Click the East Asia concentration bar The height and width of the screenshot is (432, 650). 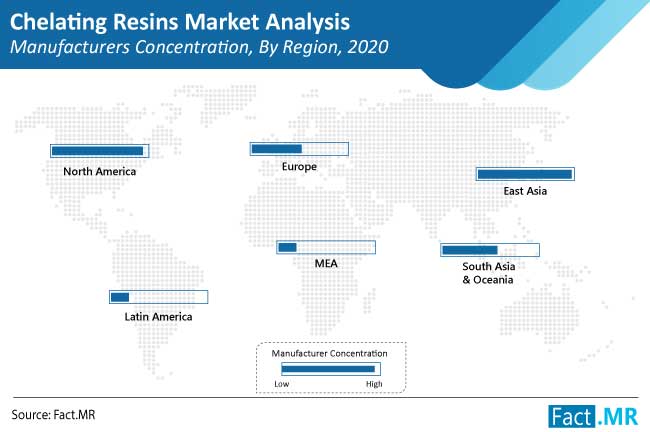click(525, 174)
